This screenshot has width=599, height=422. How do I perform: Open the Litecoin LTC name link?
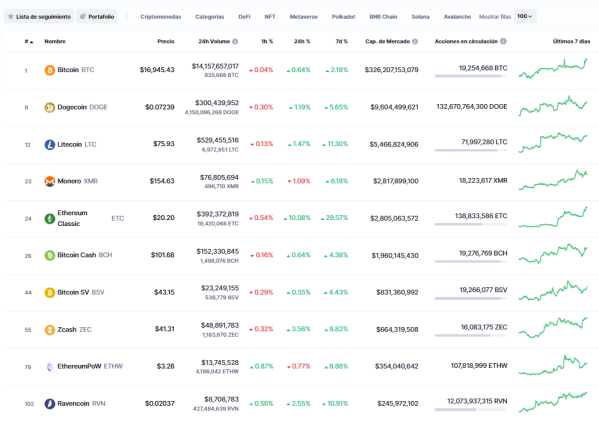pos(77,144)
